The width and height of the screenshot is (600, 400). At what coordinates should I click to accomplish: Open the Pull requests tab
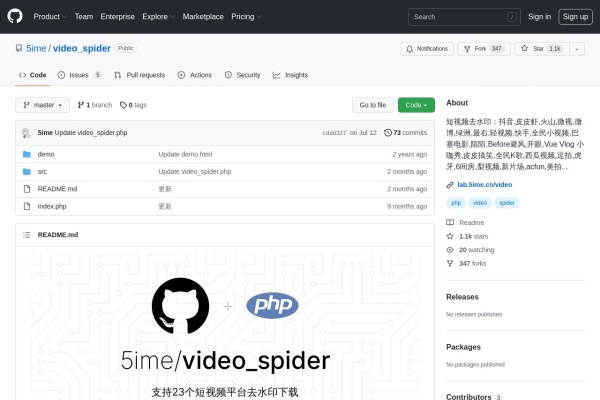[139, 75]
